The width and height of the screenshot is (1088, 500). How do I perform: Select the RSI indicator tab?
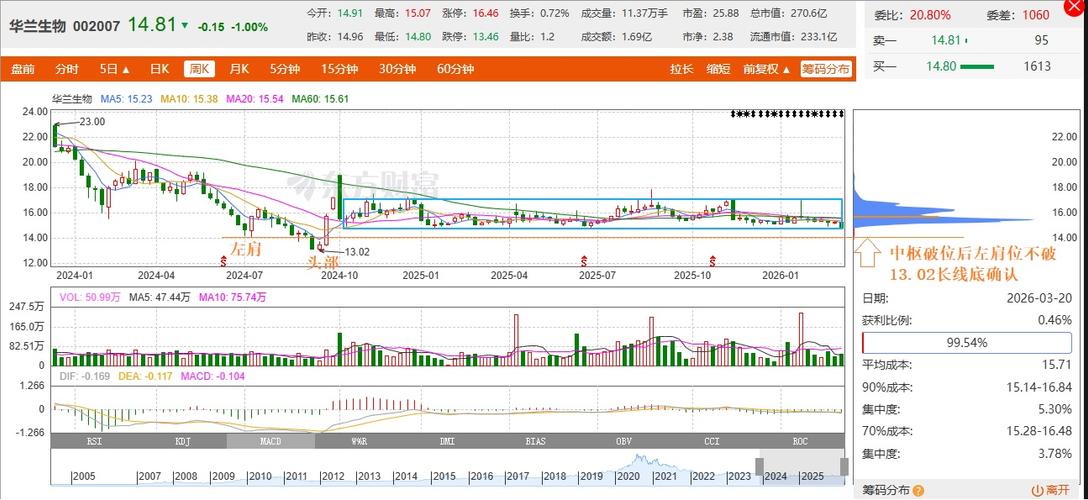click(93, 441)
